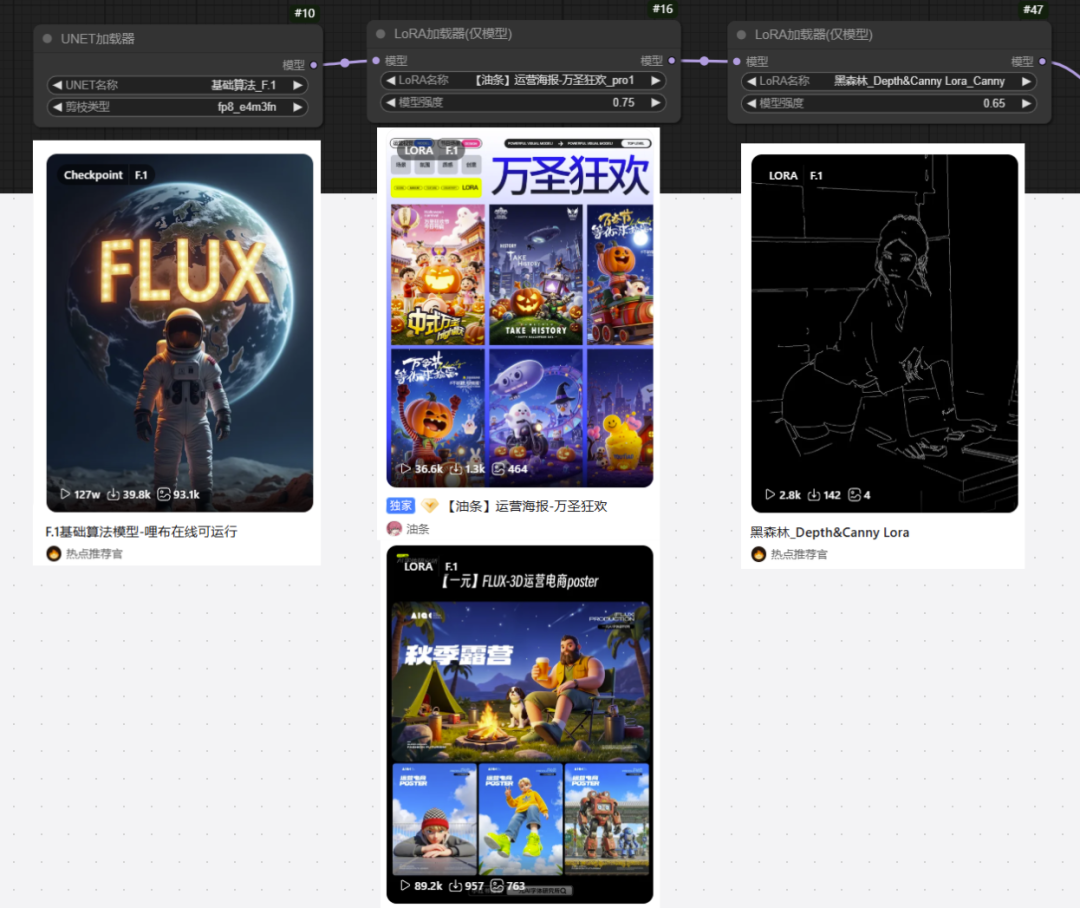
Task: Open FLUX-3D运营电商poster thumbnail
Action: tap(520, 724)
